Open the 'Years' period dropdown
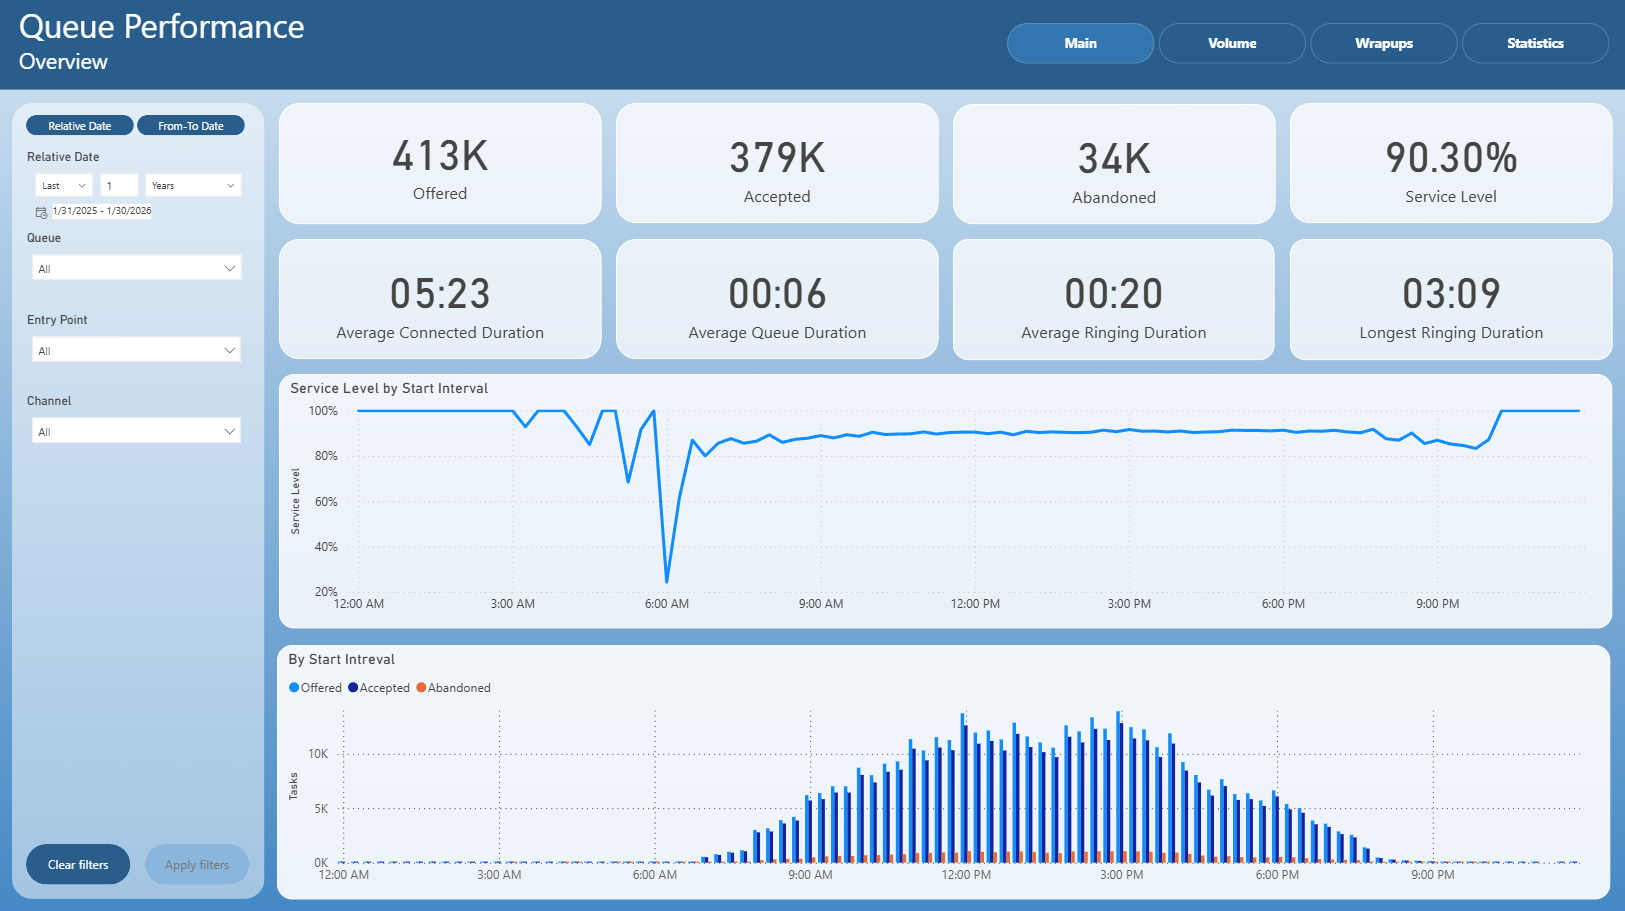Screen dimensions: 1625x911 tap(194, 185)
